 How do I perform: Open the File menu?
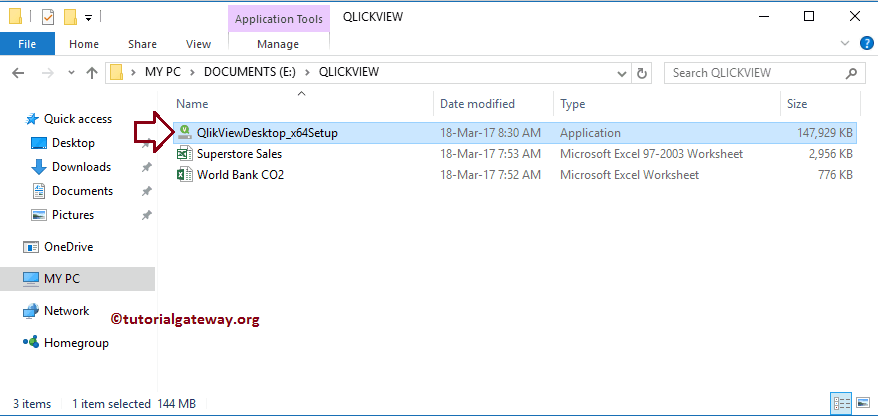point(27,44)
